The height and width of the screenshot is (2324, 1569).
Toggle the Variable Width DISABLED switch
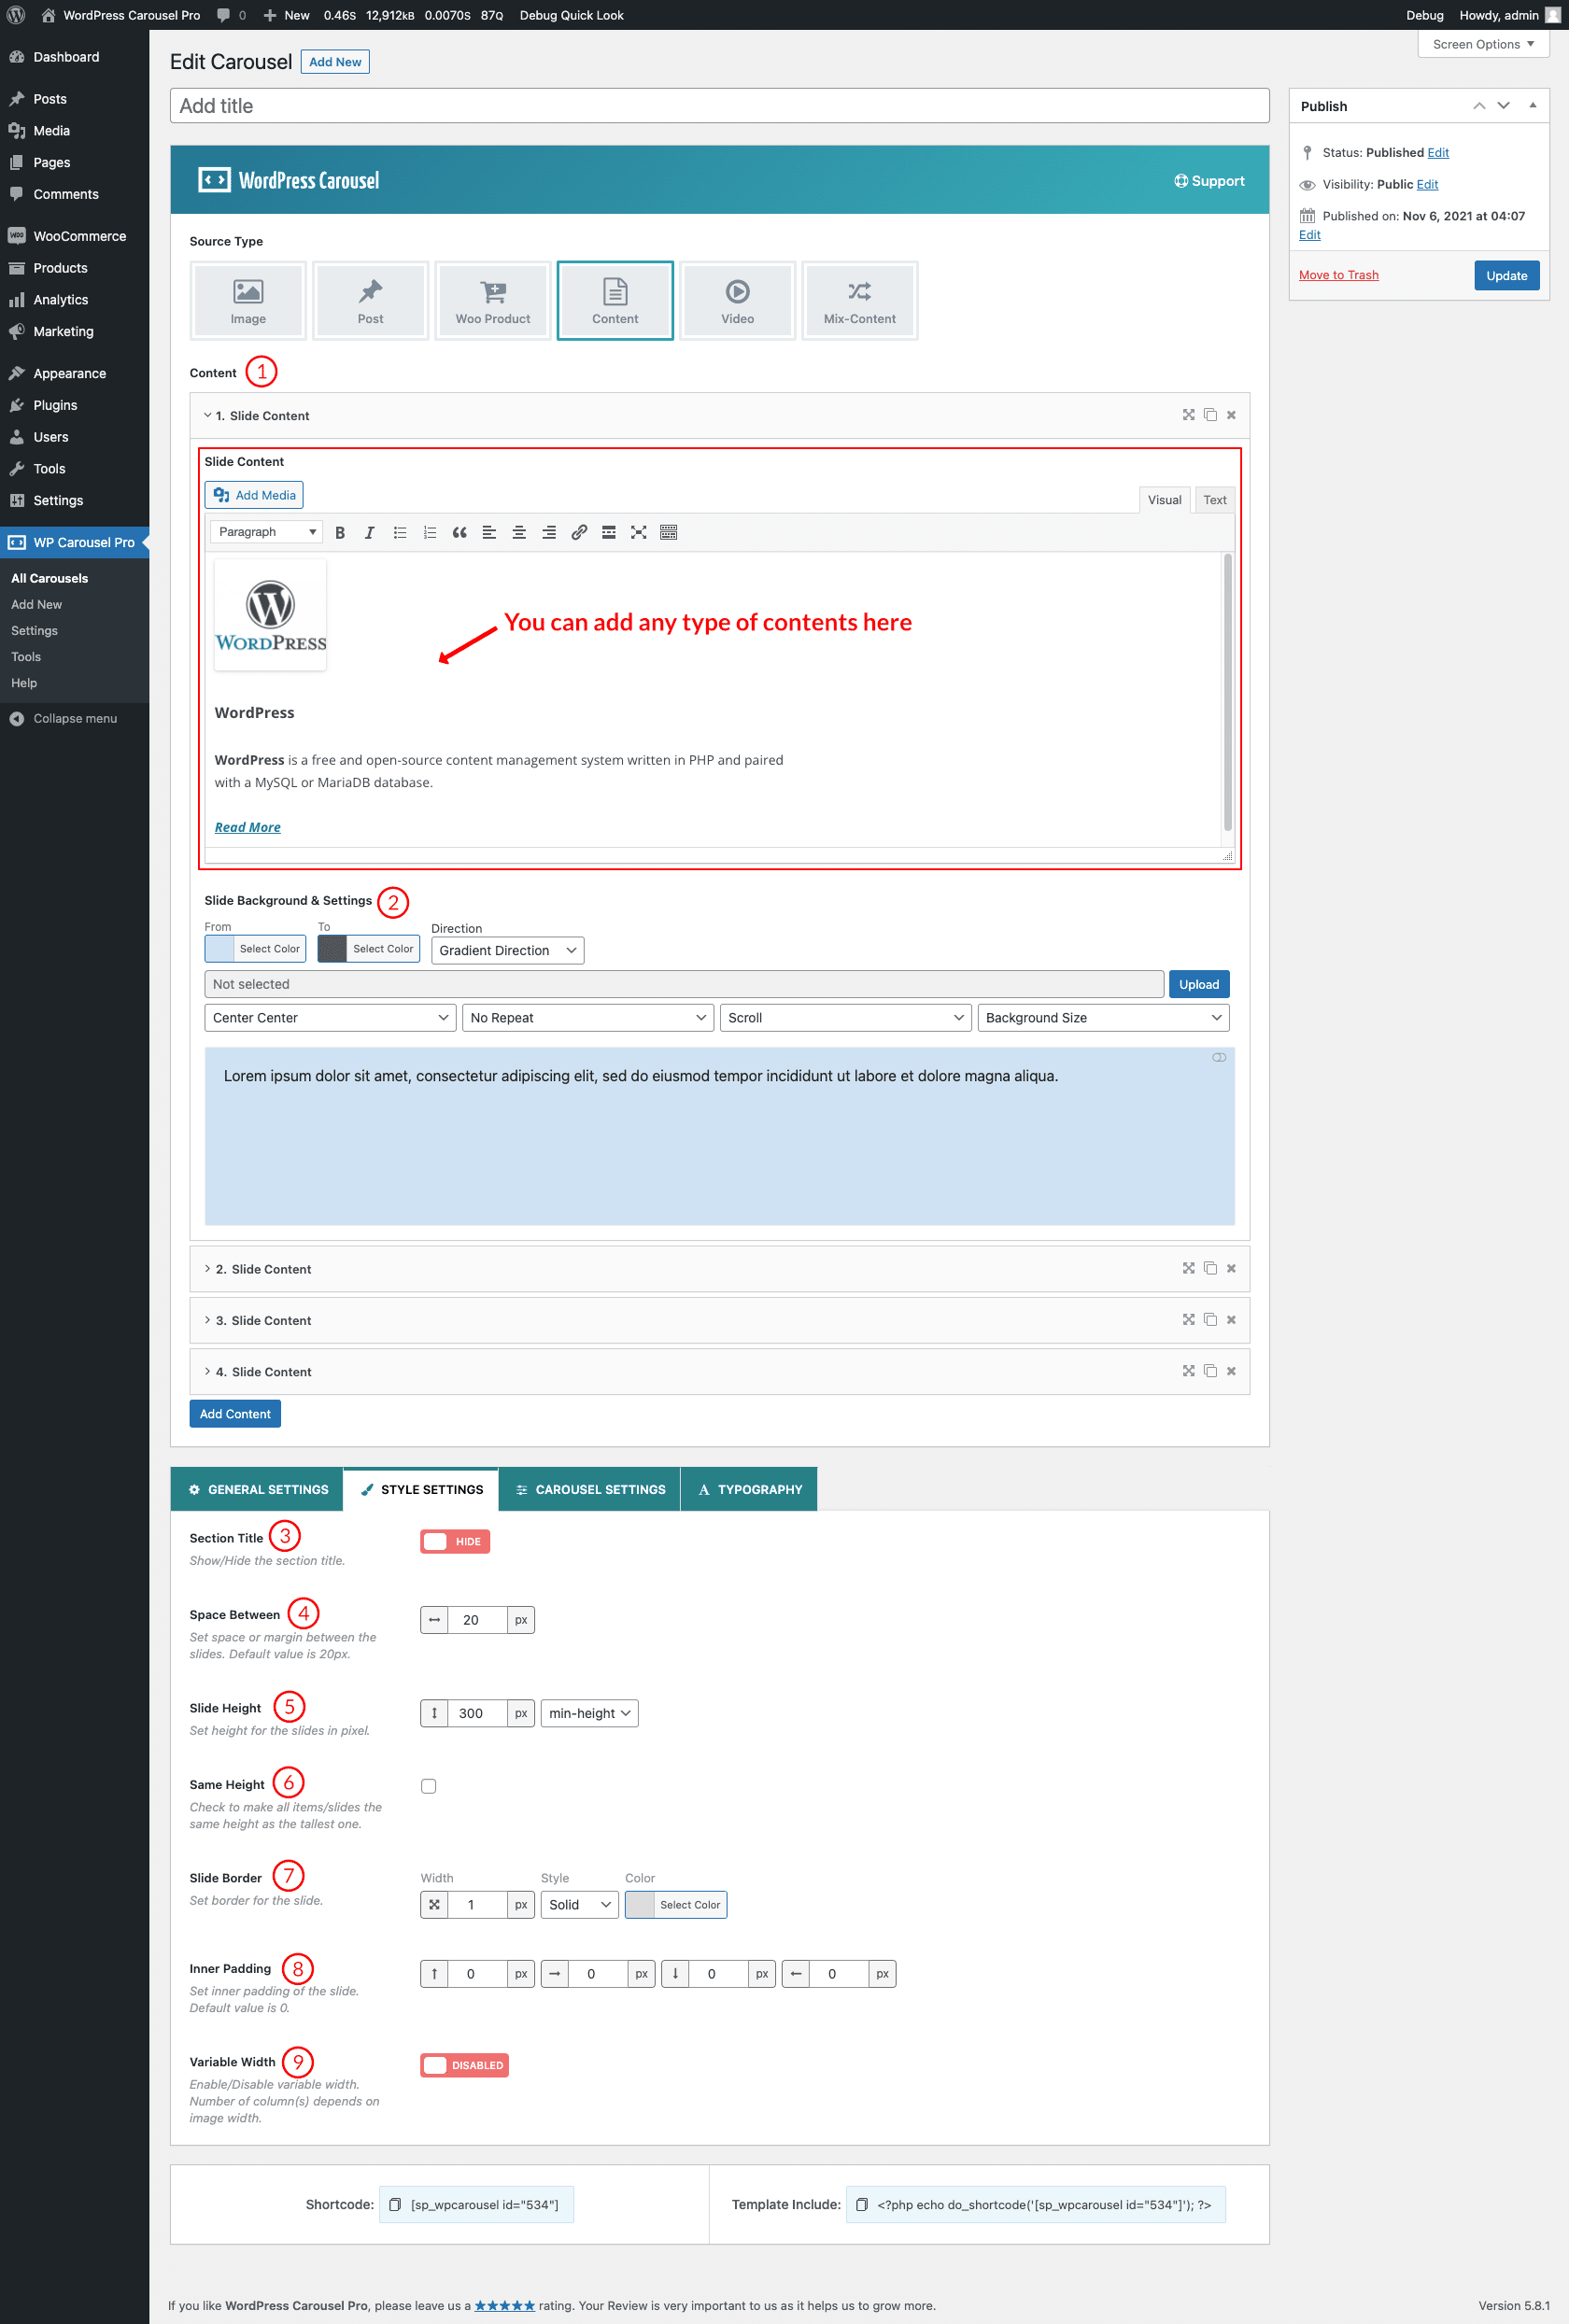(464, 2065)
